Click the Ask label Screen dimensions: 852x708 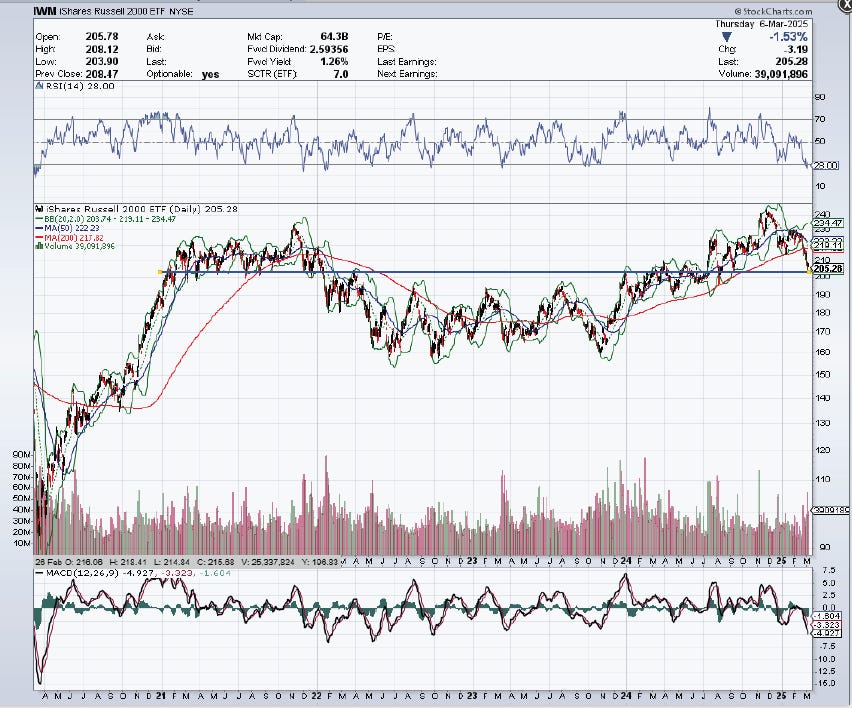point(155,37)
